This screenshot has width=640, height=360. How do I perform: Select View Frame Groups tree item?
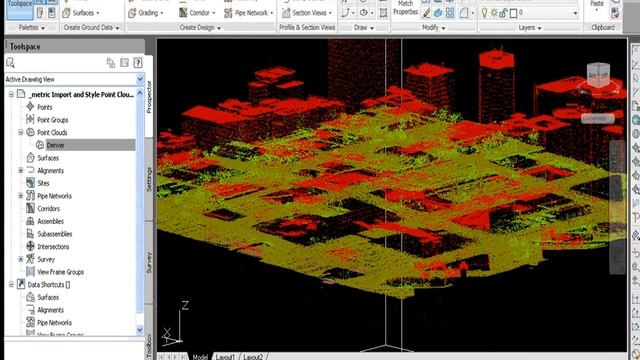pos(60,271)
